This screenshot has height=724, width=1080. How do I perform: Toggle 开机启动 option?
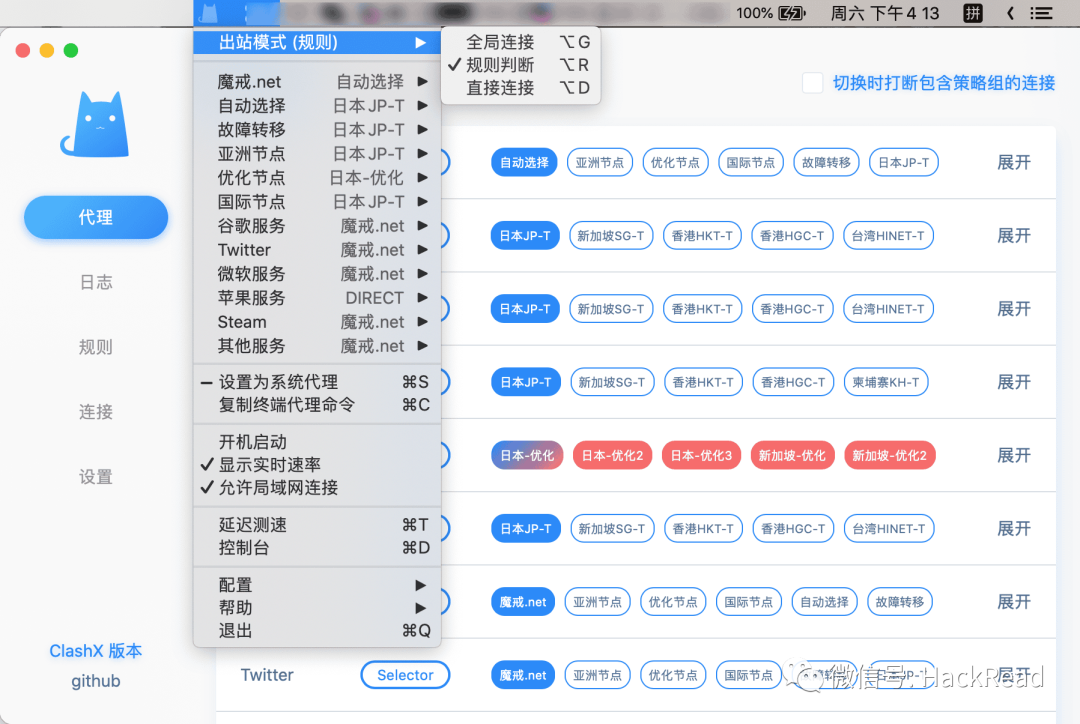pos(317,442)
